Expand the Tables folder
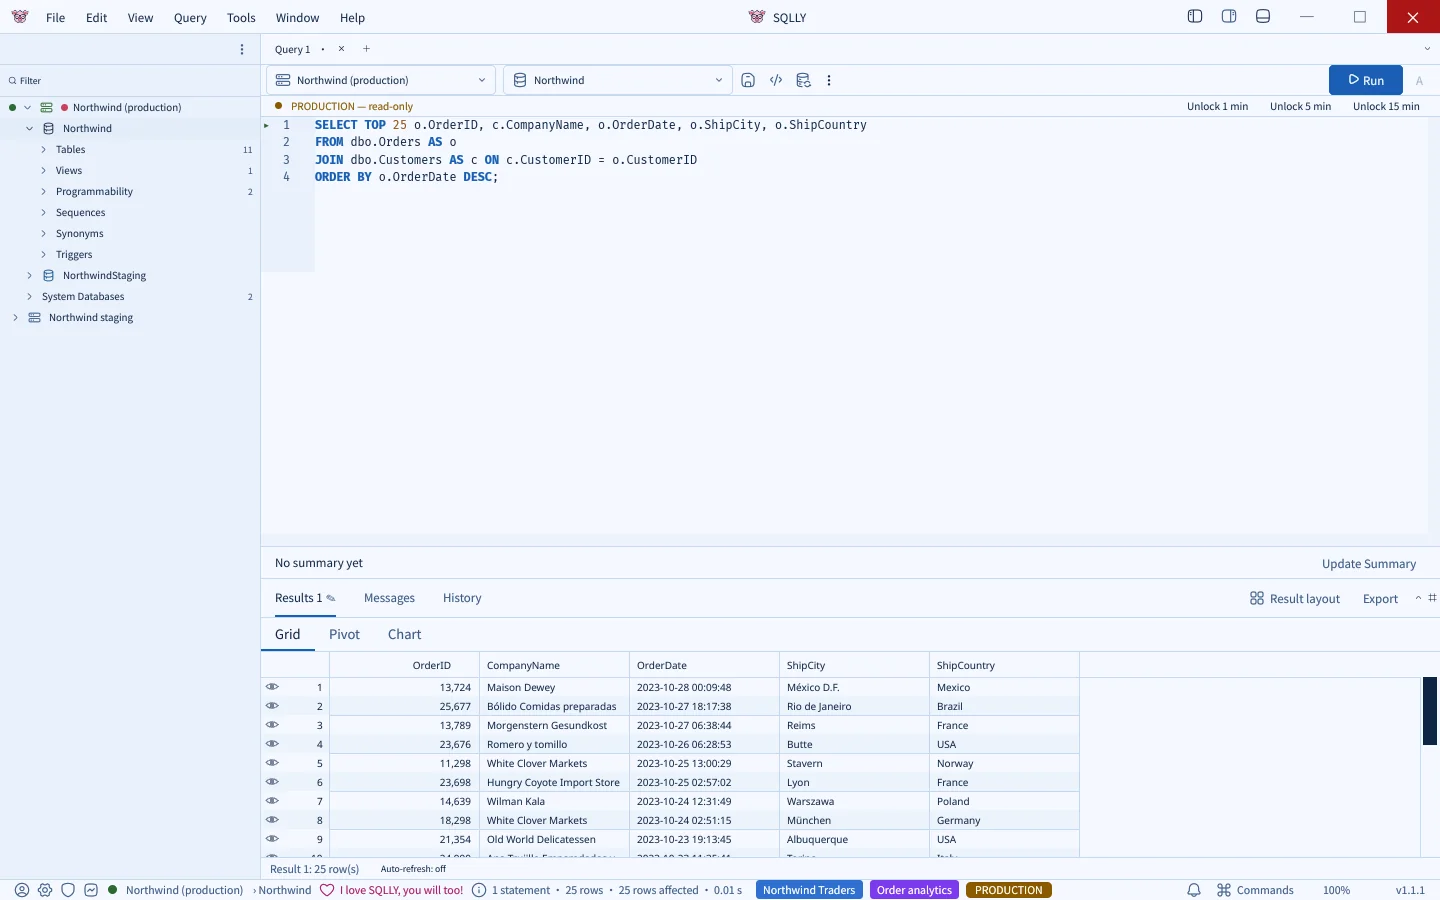This screenshot has width=1440, height=900. pos(43,149)
